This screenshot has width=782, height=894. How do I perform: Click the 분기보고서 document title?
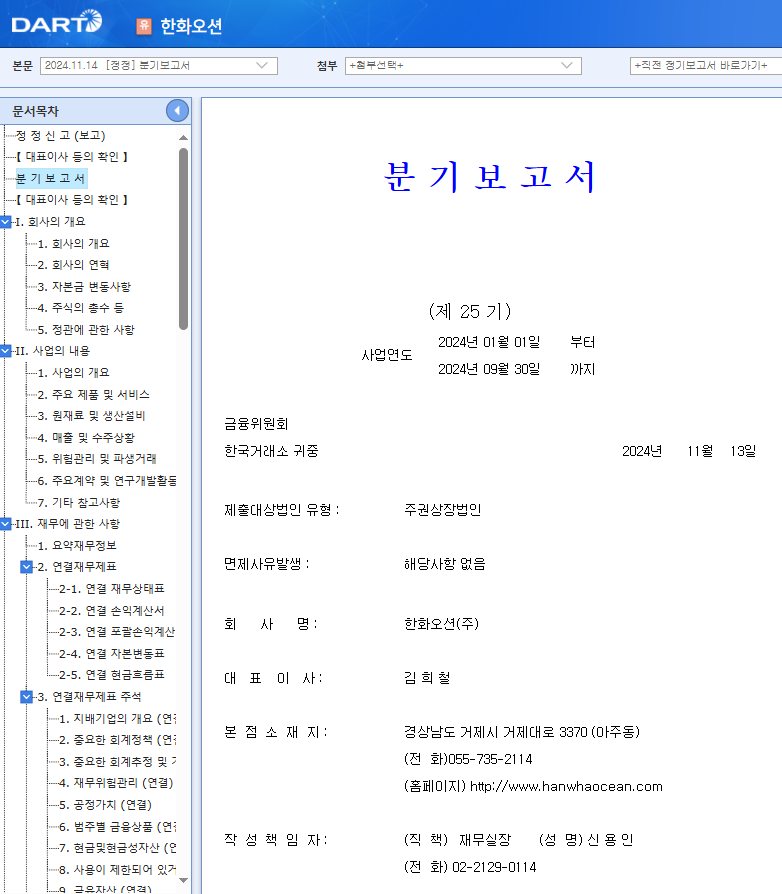click(490, 177)
